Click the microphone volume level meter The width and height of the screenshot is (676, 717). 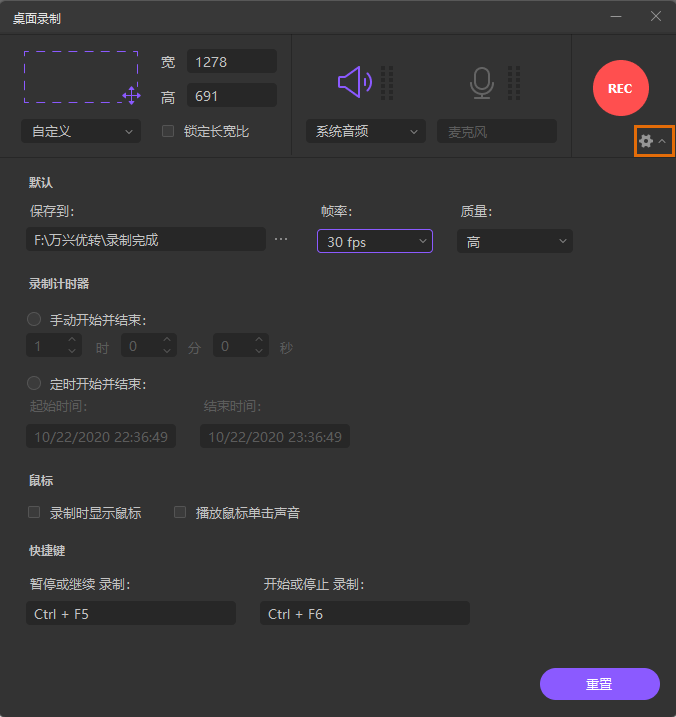515,83
